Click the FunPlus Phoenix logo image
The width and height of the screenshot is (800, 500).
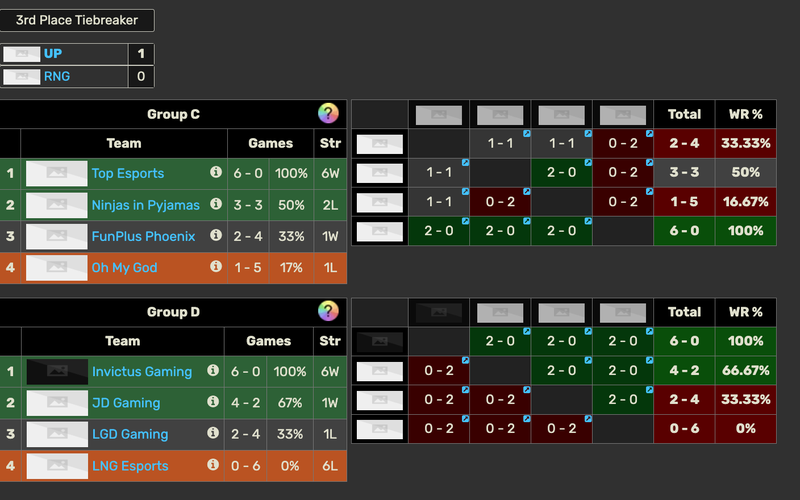pyautogui.click(x=57, y=236)
